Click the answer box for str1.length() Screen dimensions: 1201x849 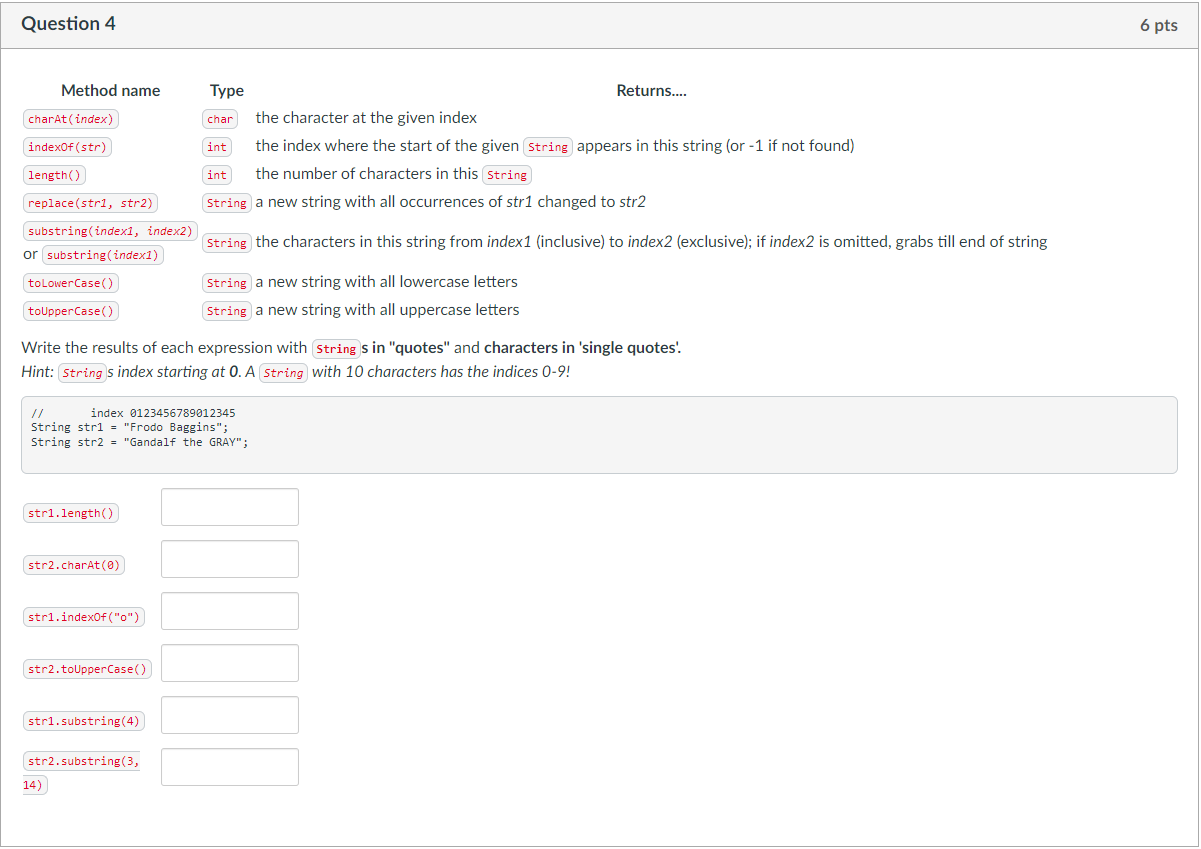click(x=229, y=506)
